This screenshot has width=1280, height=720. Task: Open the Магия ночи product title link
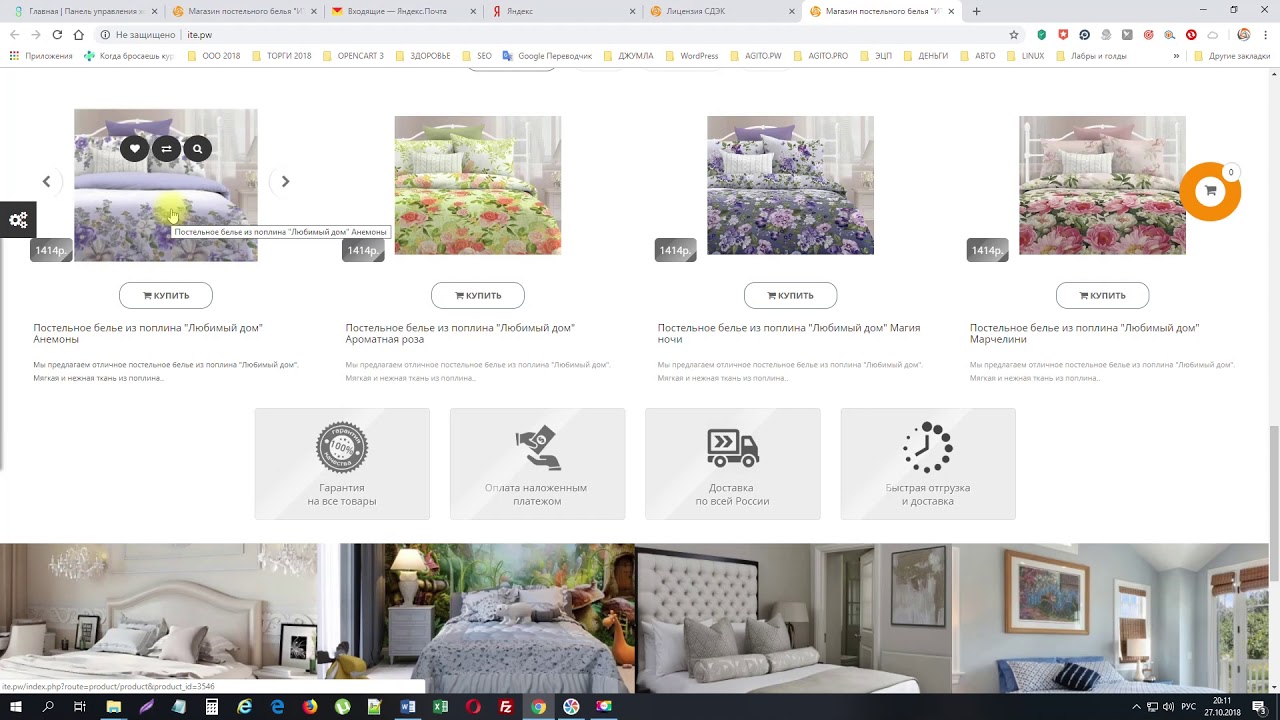pos(789,333)
